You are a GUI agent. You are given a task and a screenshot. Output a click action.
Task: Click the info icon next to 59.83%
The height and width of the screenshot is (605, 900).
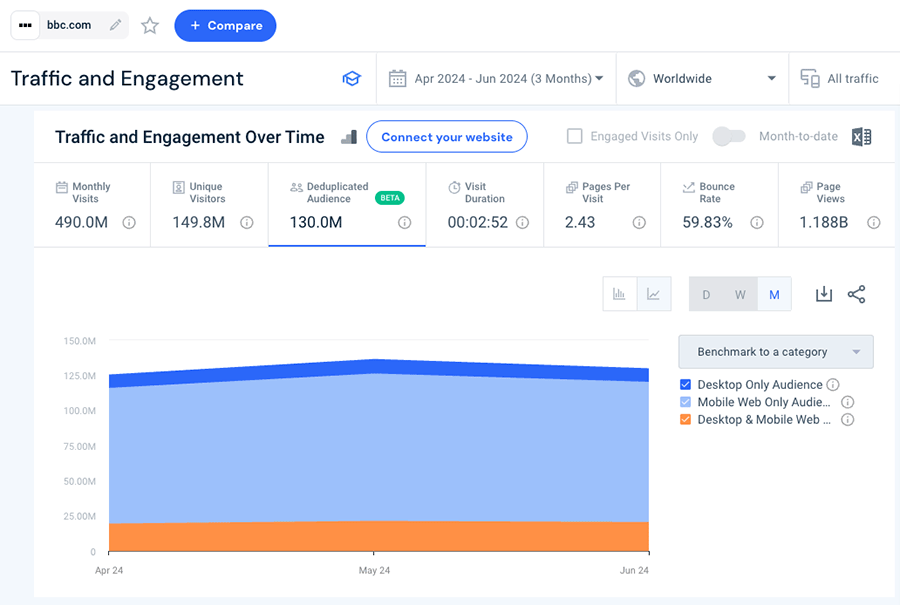[x=757, y=223]
